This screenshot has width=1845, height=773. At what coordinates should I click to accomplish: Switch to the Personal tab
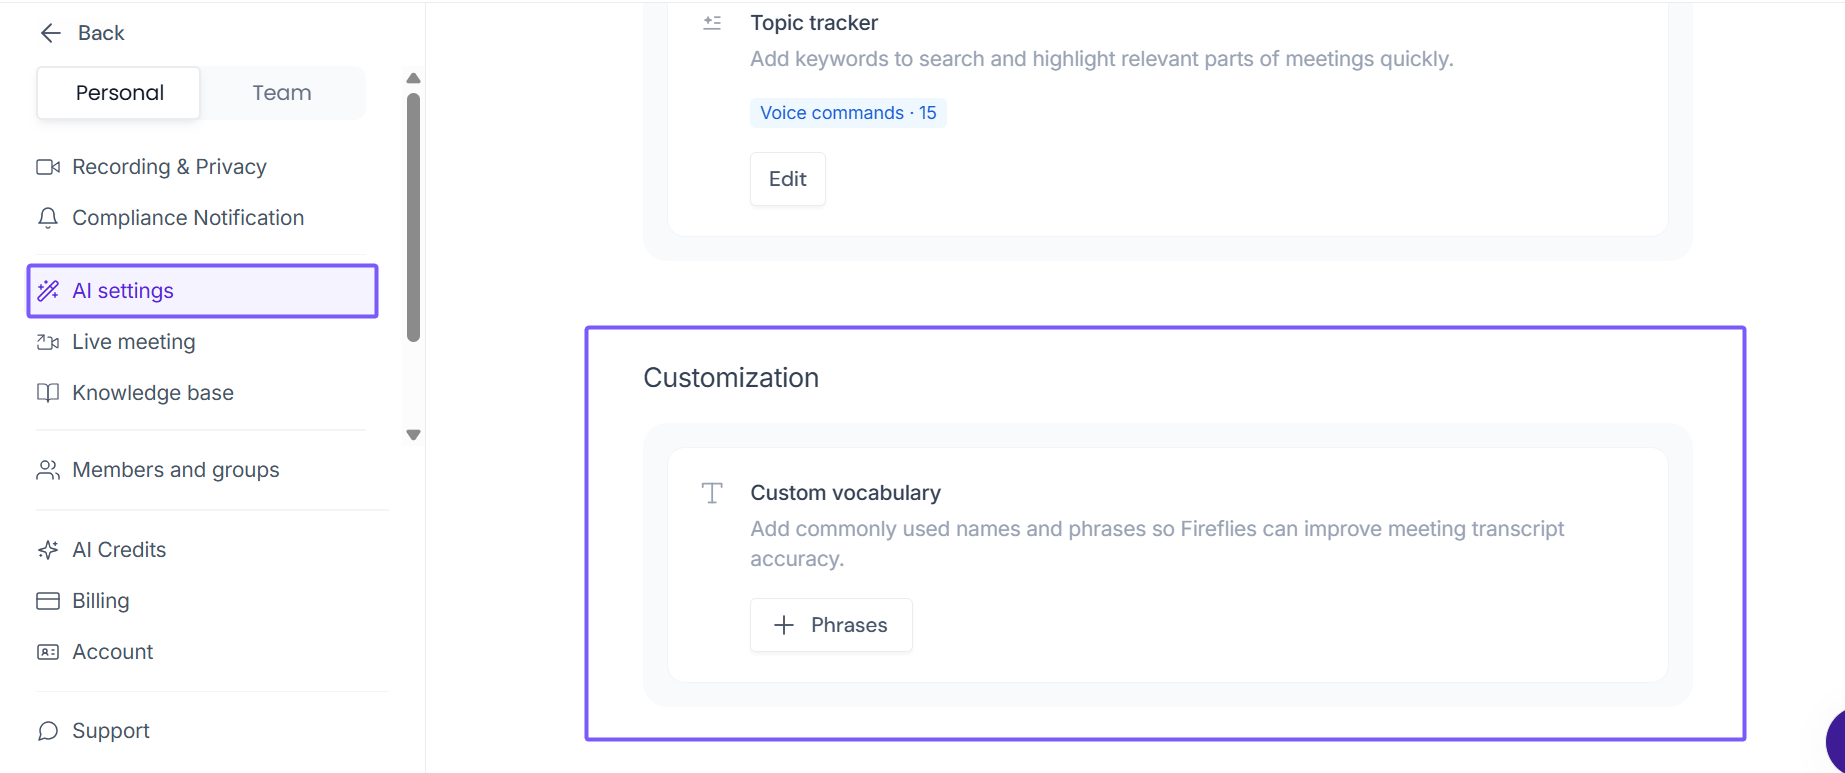[119, 93]
